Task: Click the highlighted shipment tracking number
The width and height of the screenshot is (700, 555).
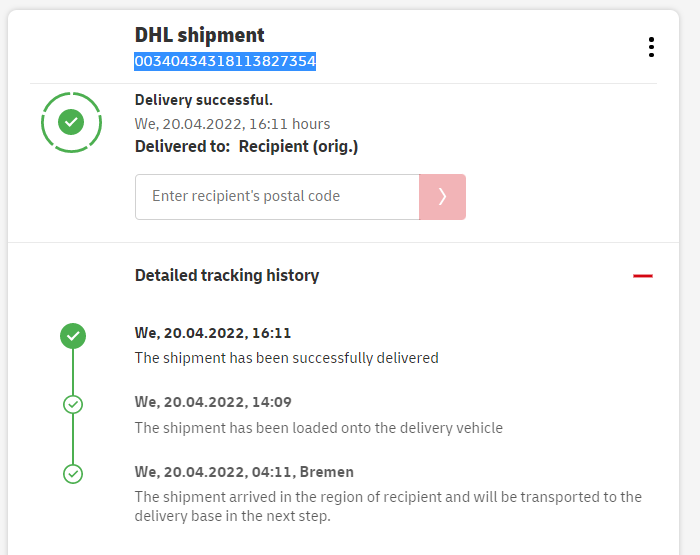Action: click(225, 62)
